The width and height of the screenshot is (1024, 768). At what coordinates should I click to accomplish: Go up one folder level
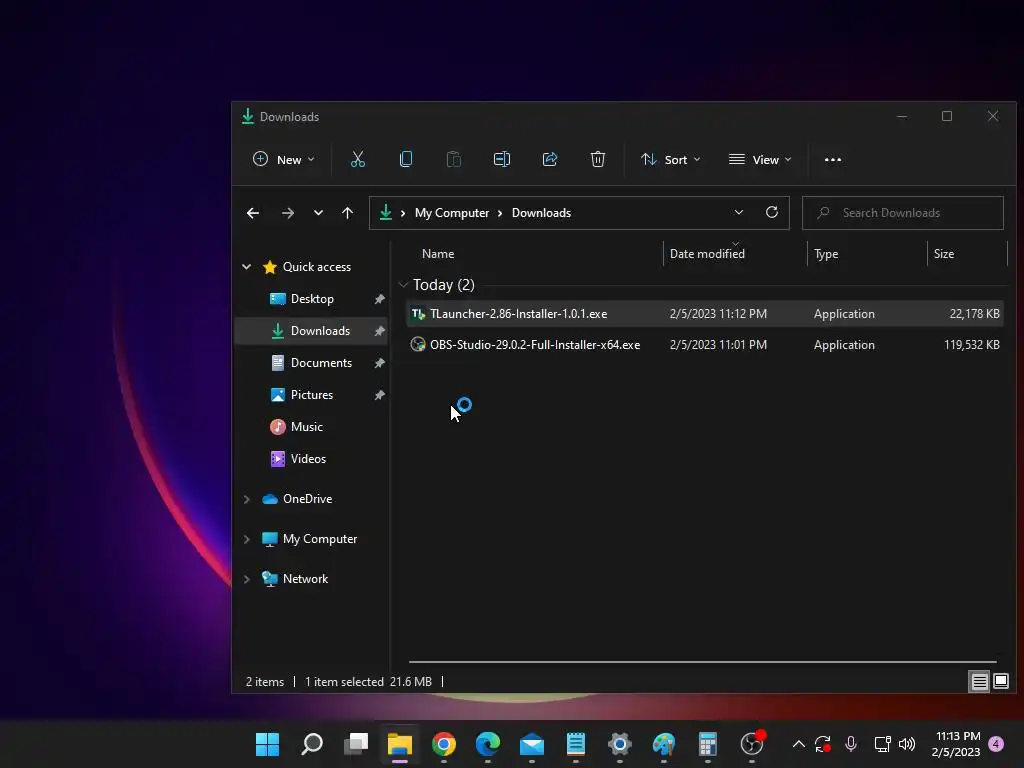(347, 213)
